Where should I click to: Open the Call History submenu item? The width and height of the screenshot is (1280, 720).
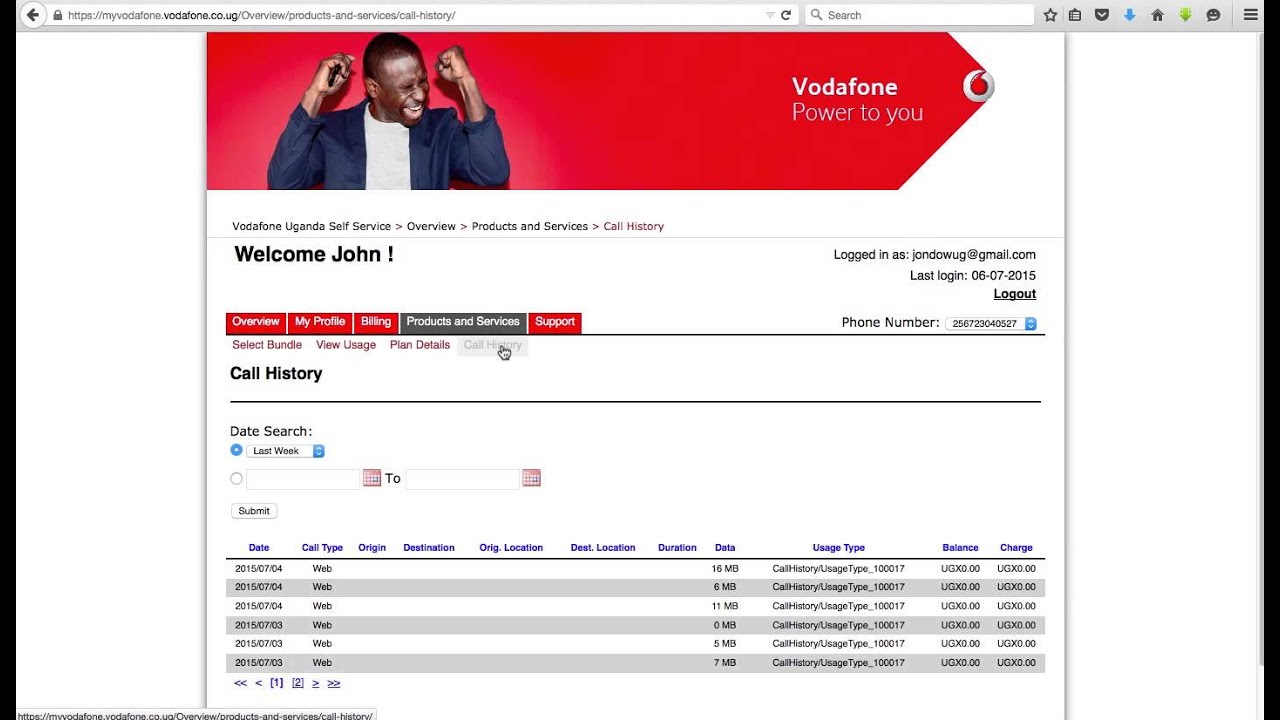(x=493, y=345)
